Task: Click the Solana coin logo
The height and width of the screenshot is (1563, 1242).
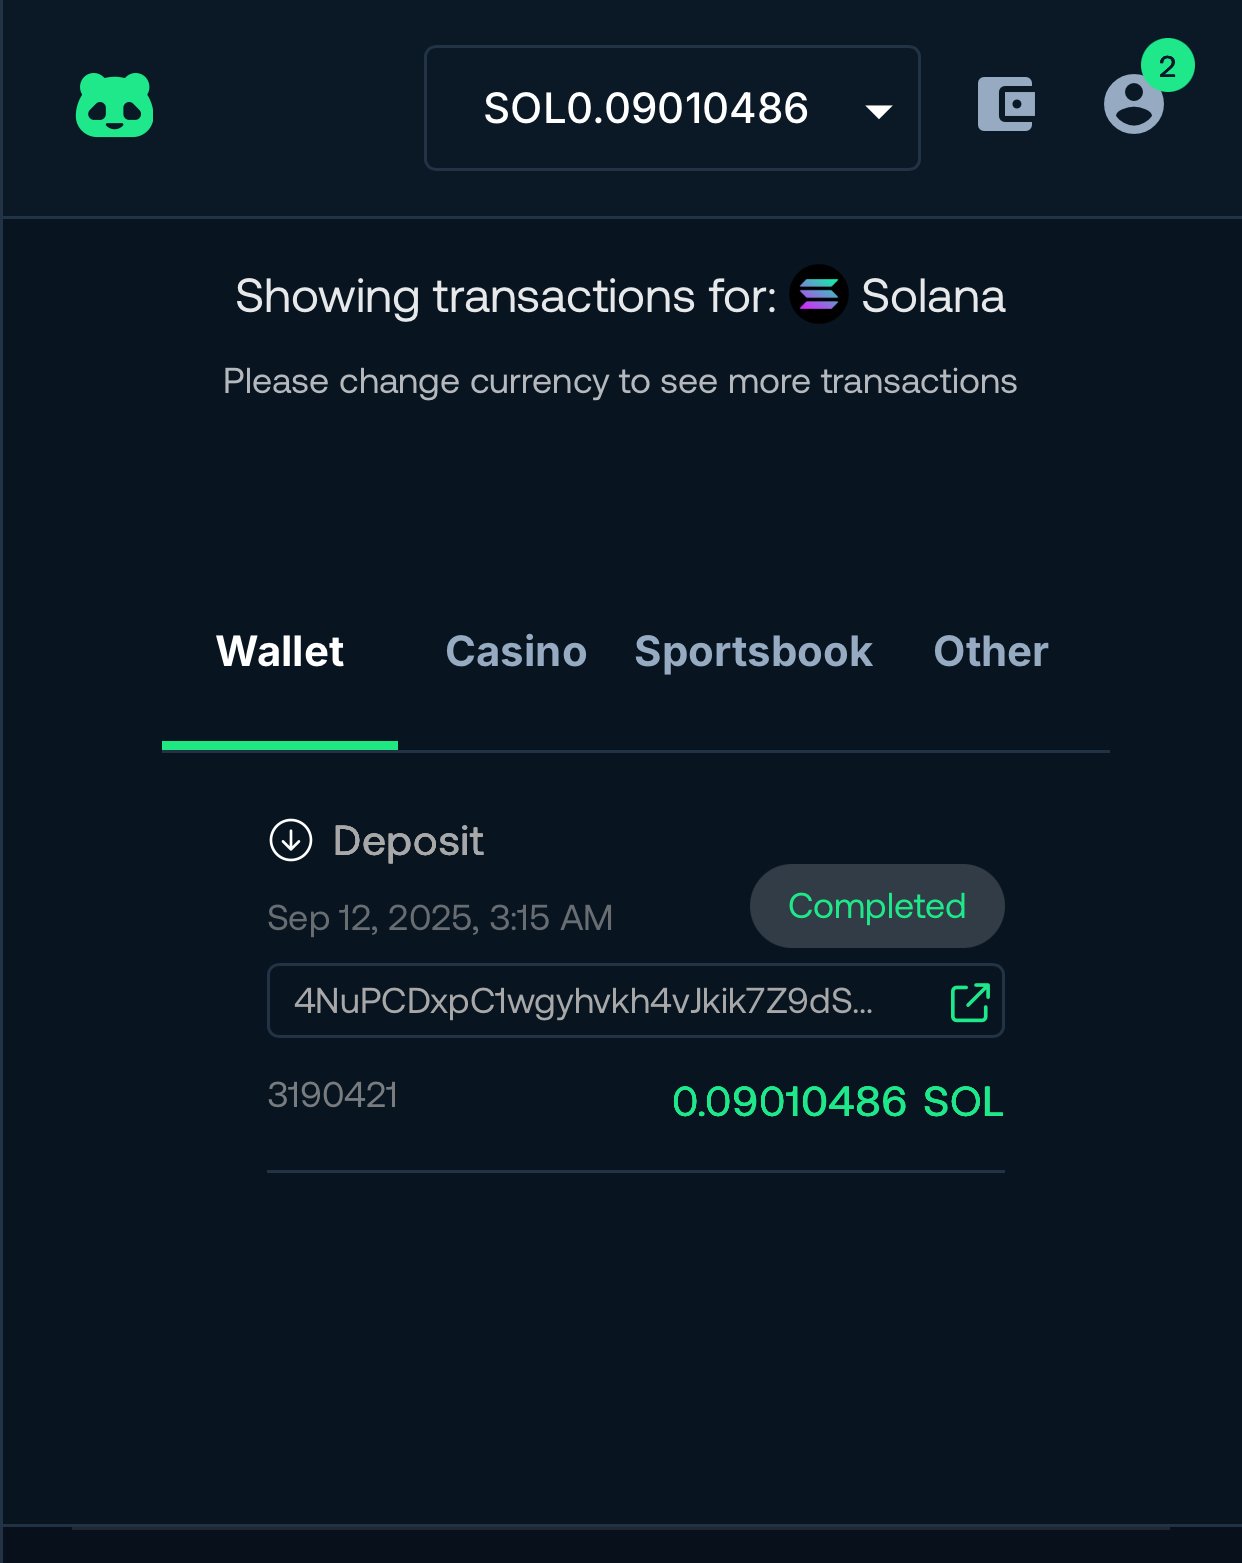Action: click(x=819, y=295)
